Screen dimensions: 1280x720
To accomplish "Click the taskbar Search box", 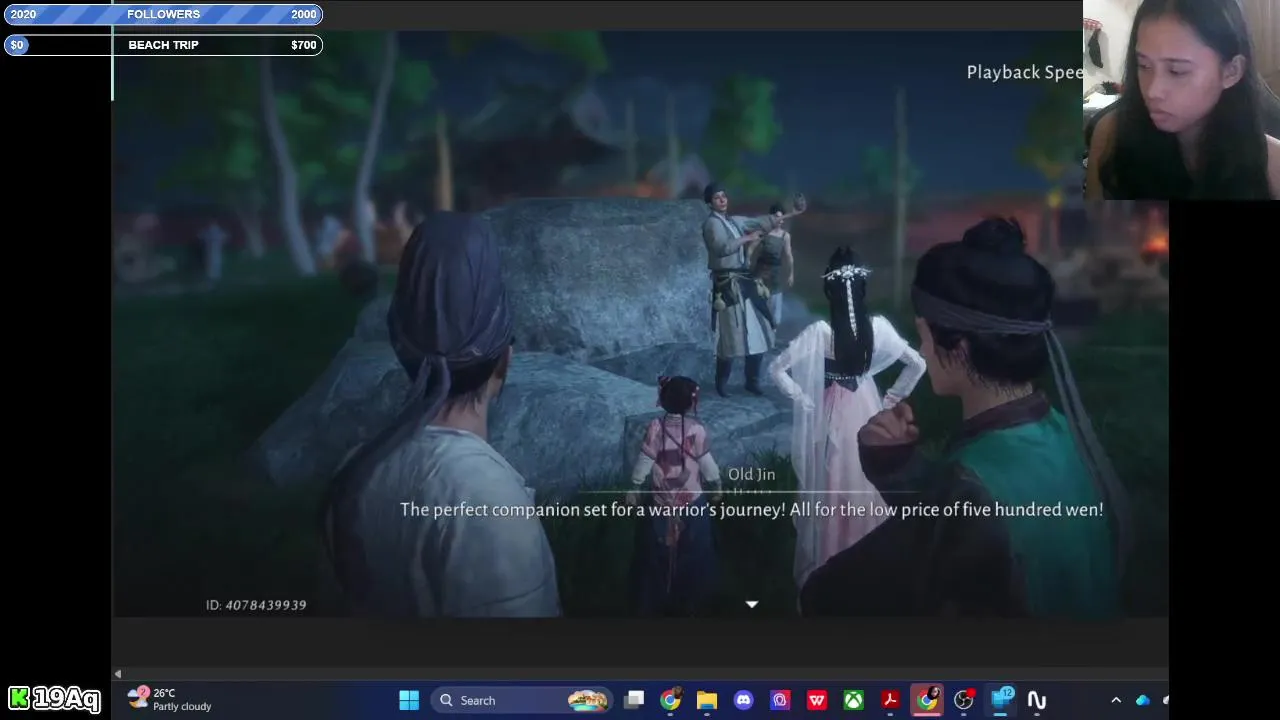I will [x=523, y=700].
